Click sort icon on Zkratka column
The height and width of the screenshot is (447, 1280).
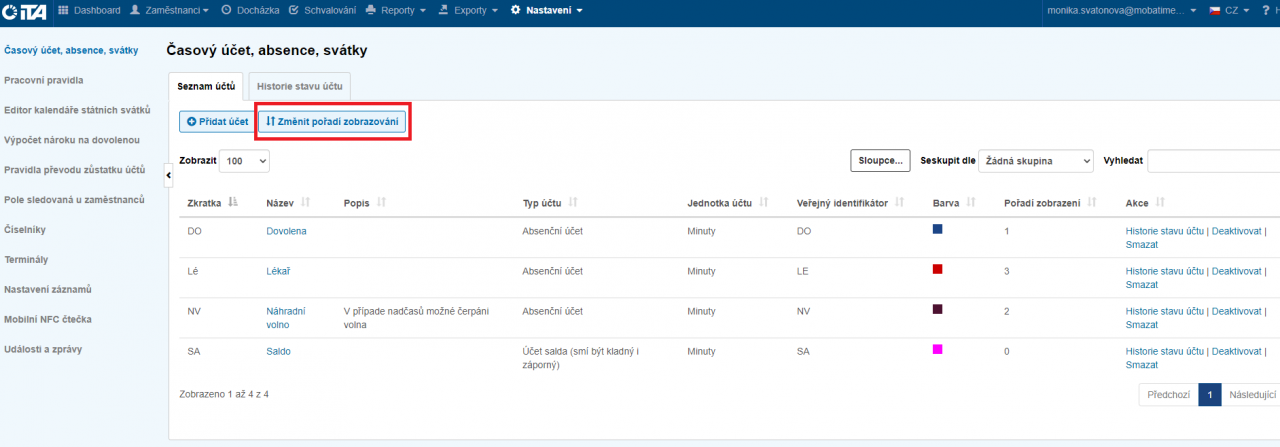click(x=233, y=202)
